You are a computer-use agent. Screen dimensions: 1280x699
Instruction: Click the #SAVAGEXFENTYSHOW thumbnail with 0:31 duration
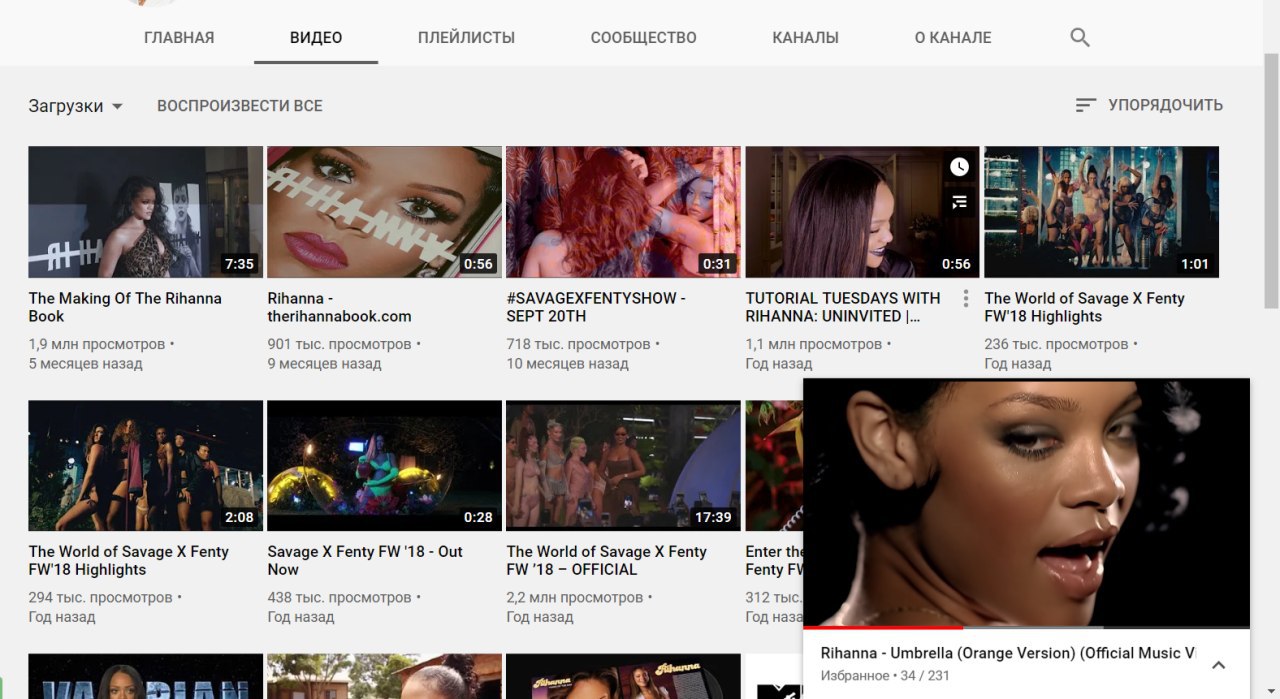point(624,212)
